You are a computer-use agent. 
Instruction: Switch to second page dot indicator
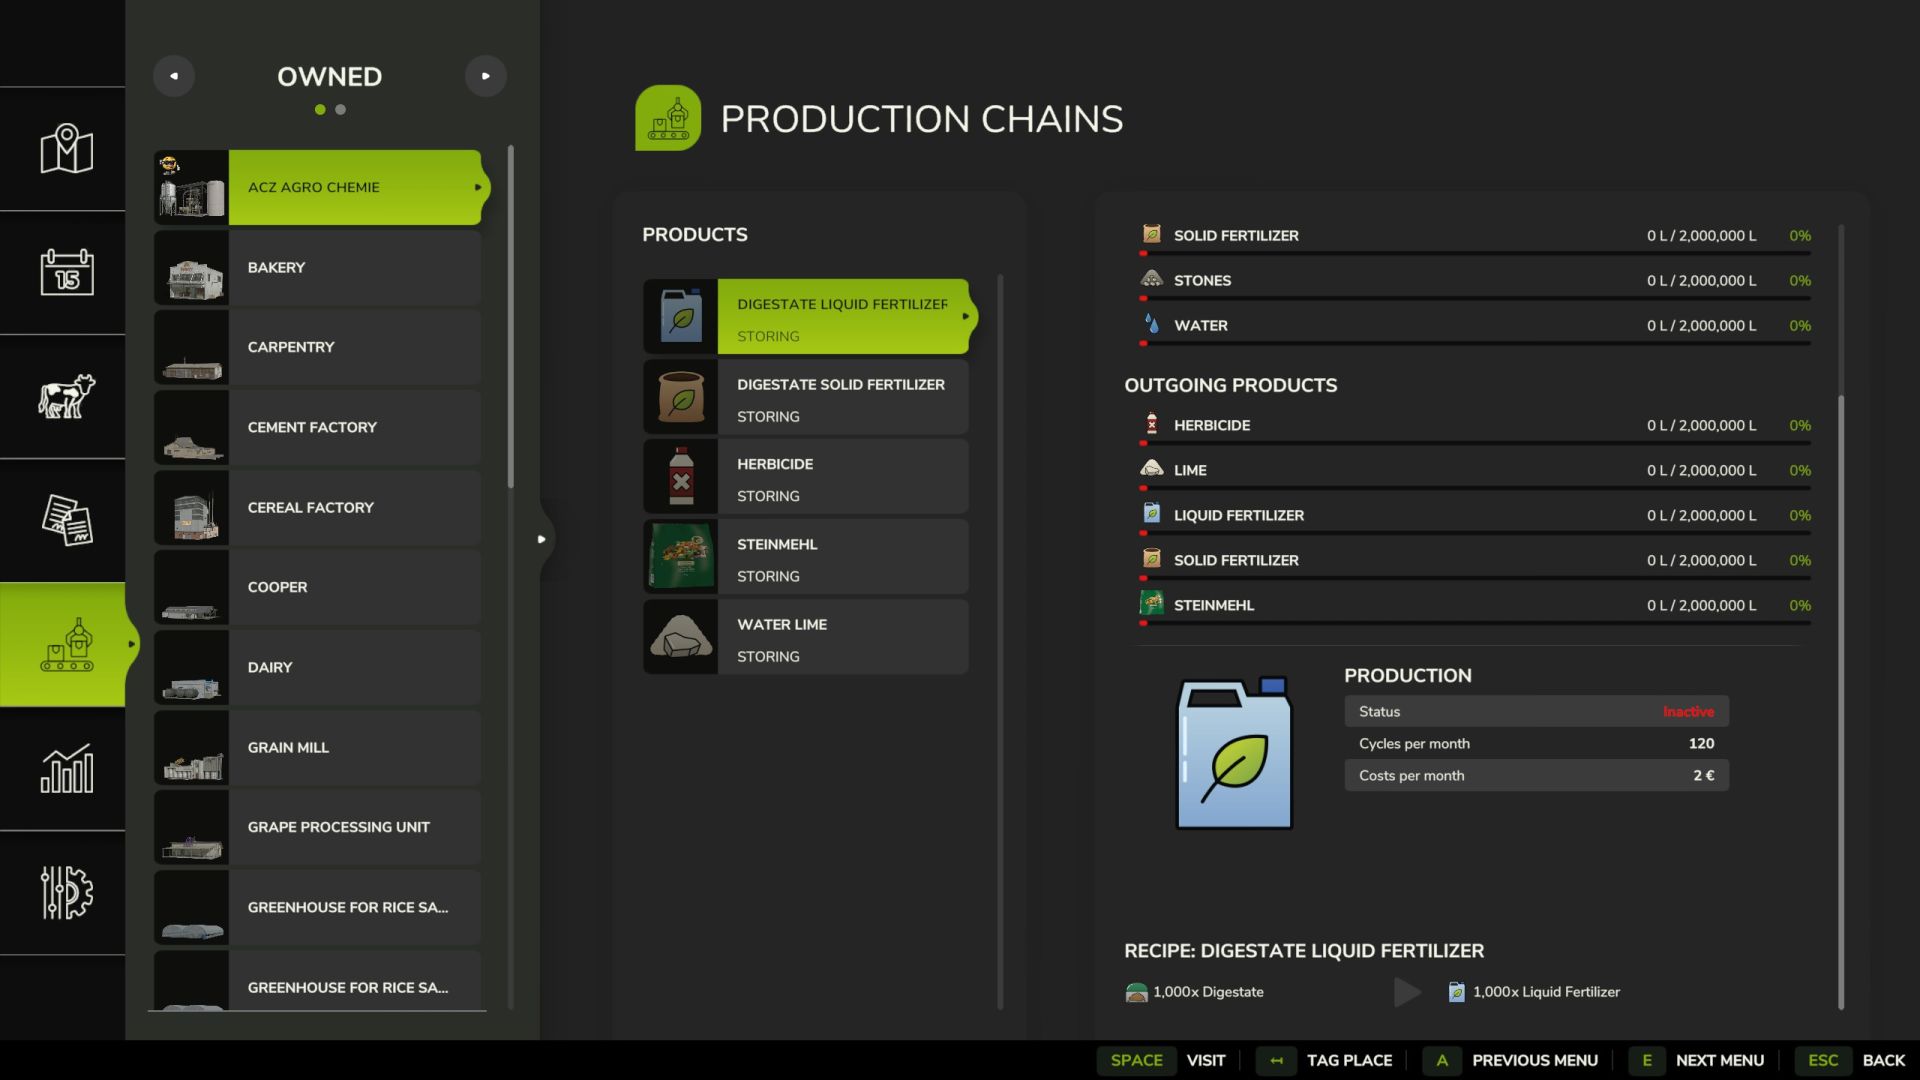tap(341, 110)
